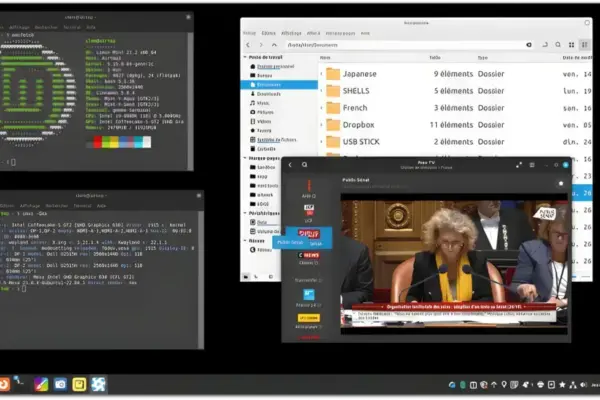Screen dimensions: 600x400
Task: Show places view via bottom-left sidebar icon
Action: coord(246,276)
